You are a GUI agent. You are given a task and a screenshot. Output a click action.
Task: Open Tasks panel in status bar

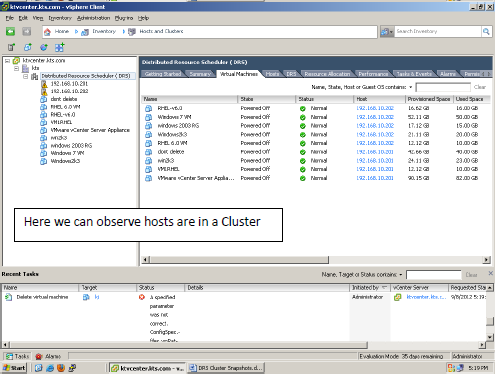[x=18, y=356]
